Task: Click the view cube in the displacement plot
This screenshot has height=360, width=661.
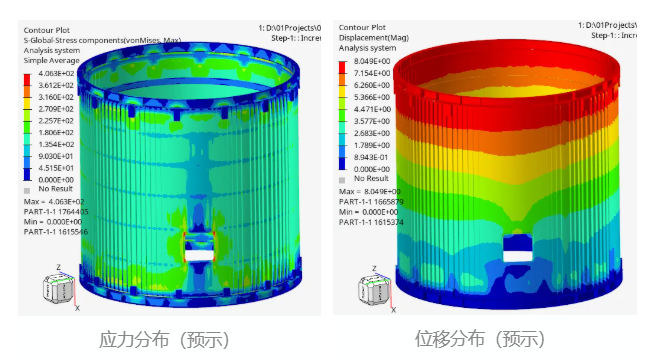Action: tap(373, 290)
